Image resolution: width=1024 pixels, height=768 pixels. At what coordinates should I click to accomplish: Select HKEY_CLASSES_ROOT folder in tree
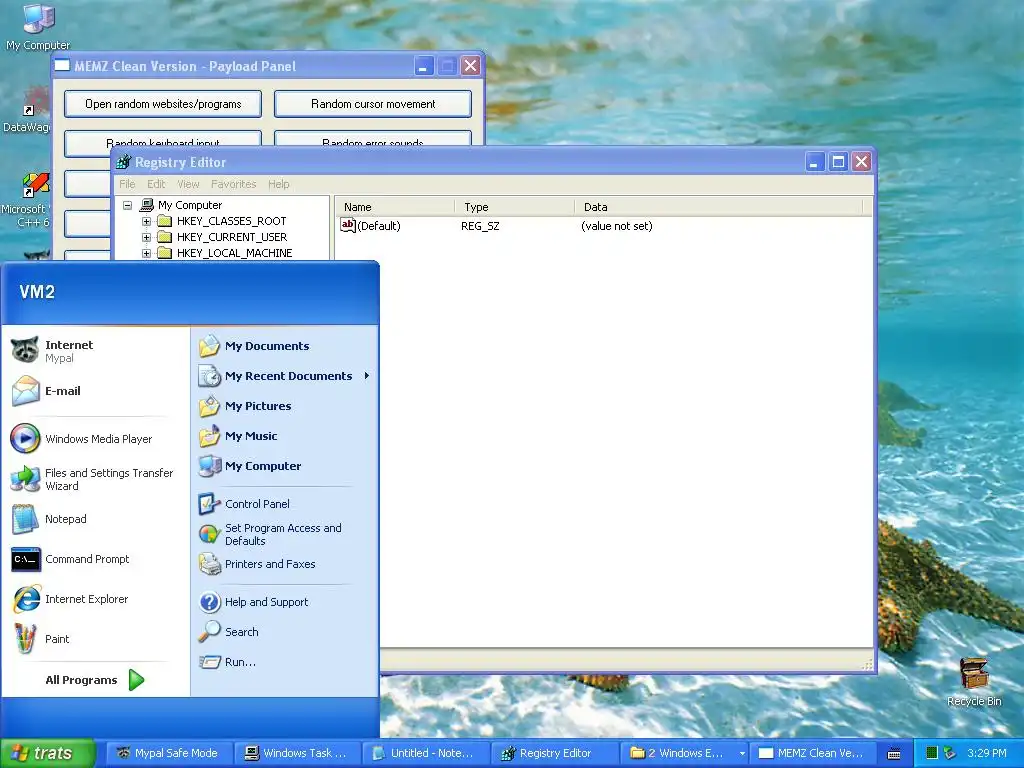pyautogui.click(x=231, y=221)
